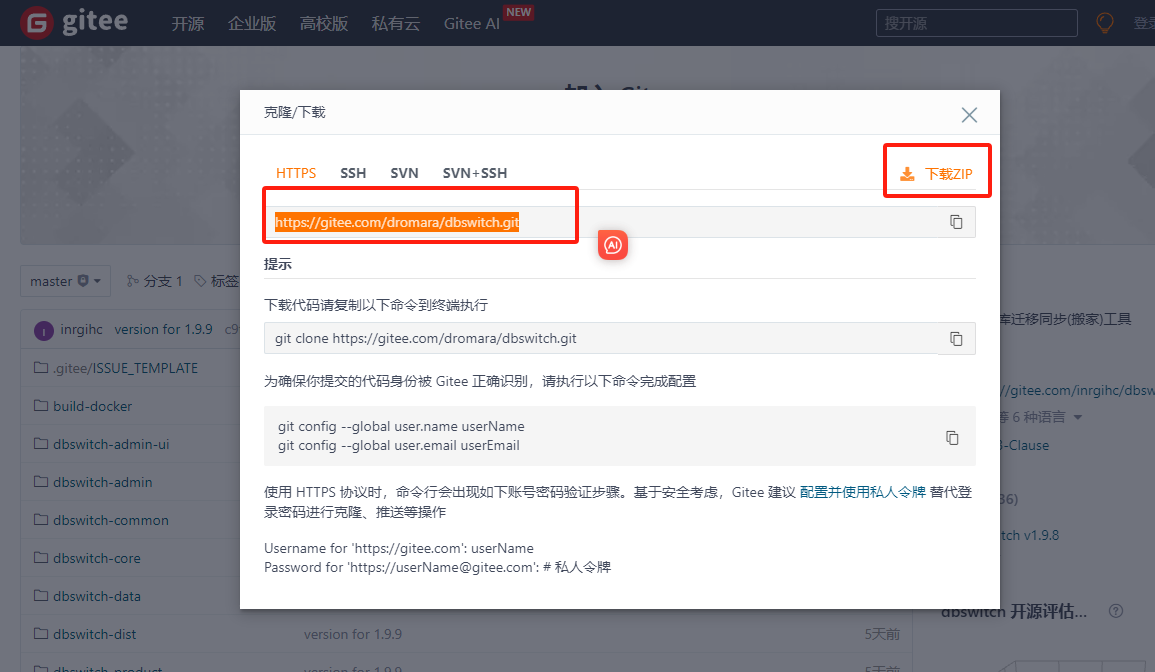Screen dimensions: 1155x672
Task: Open the Gitee AI menu item
Action: coord(471,24)
